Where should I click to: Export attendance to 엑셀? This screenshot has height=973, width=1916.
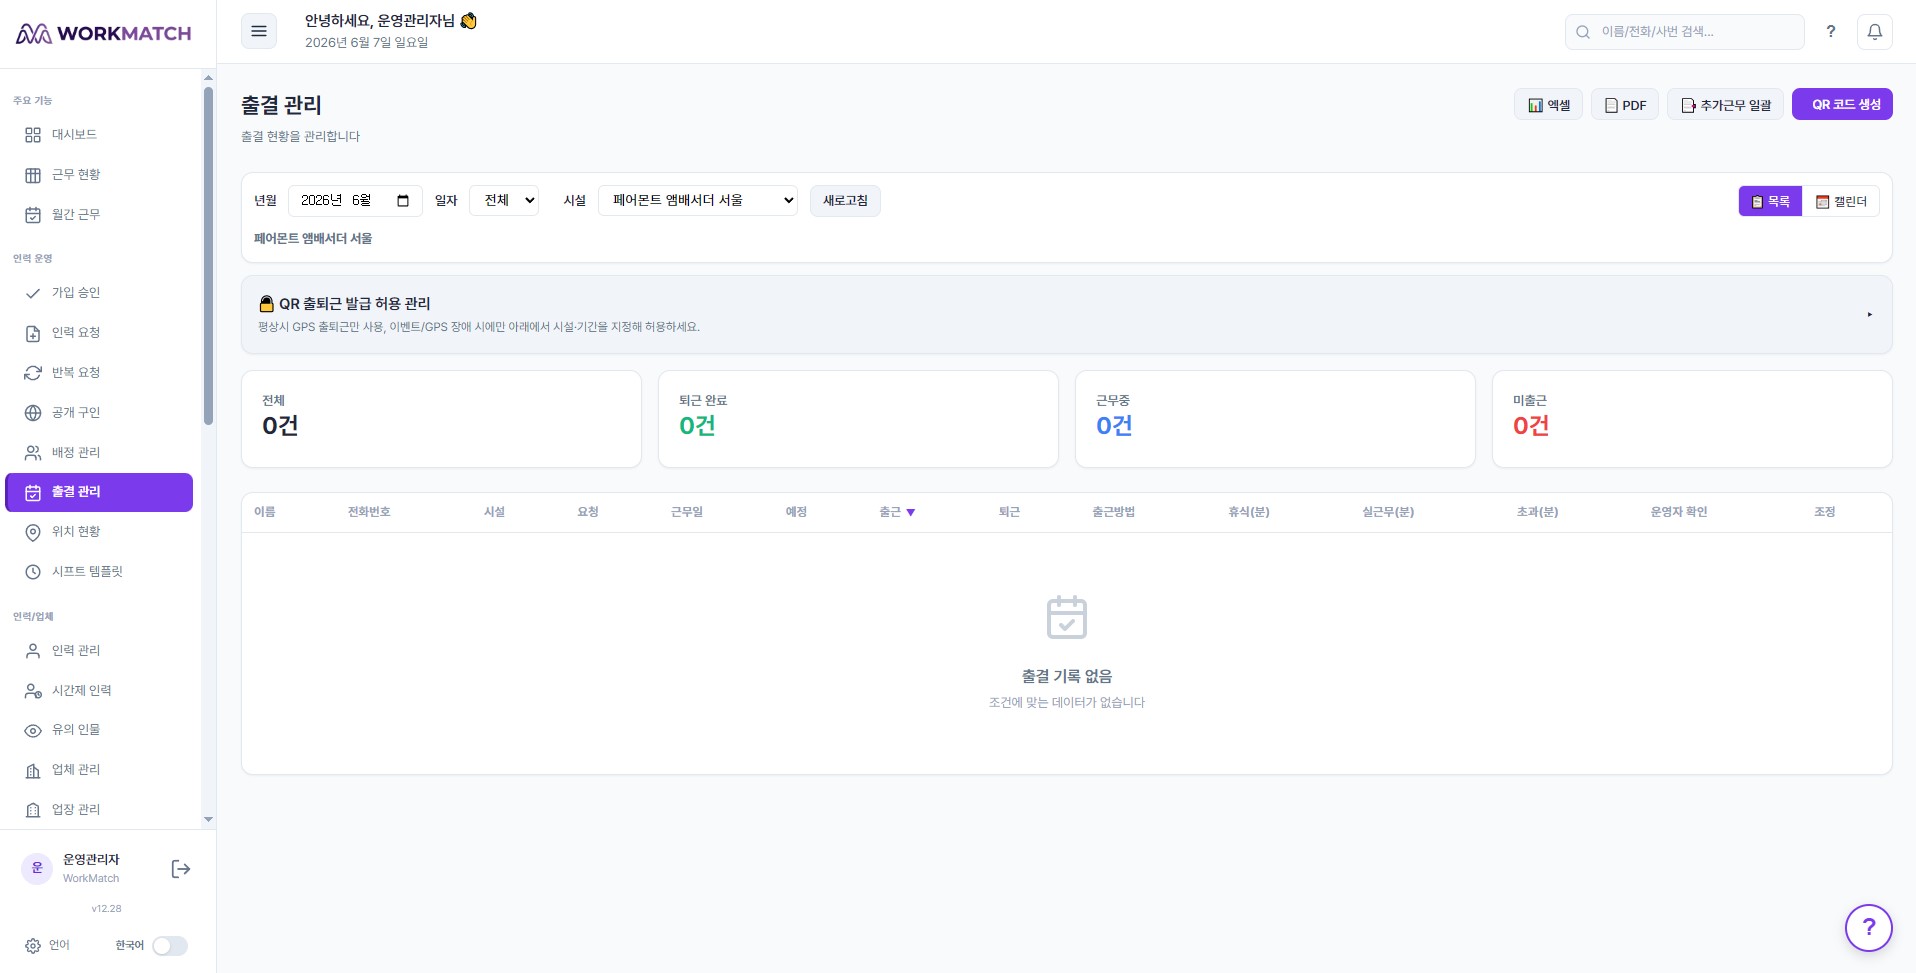[x=1548, y=105]
